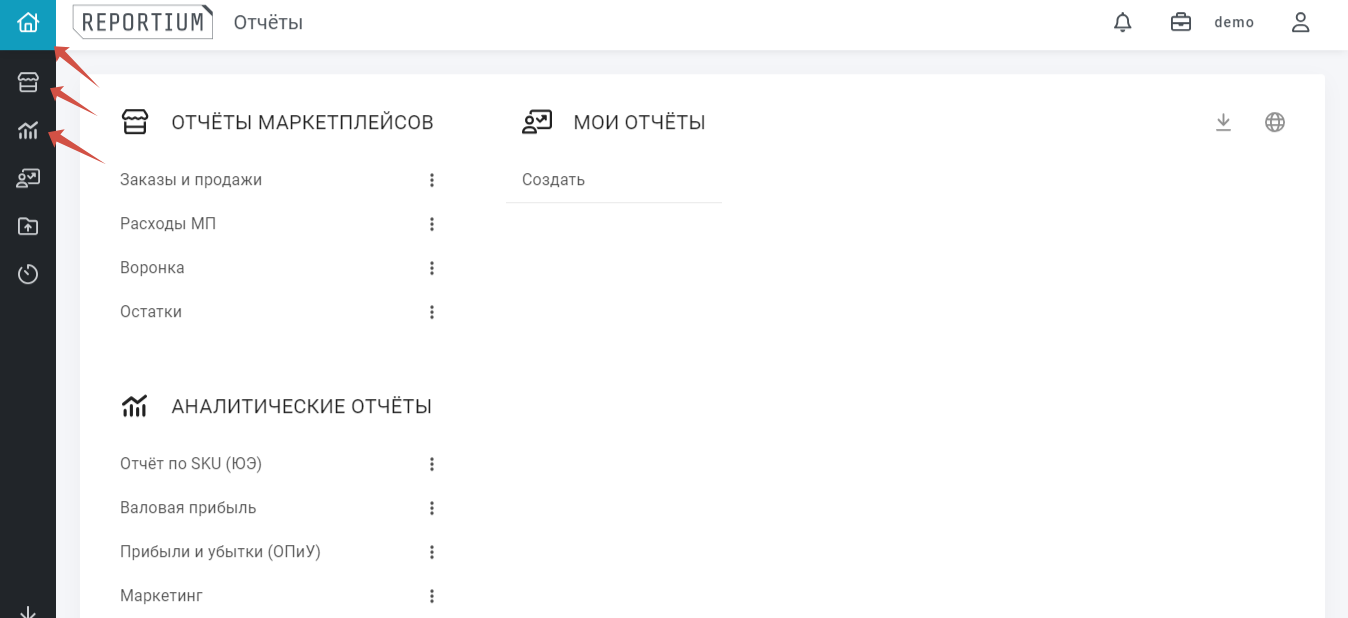Click Создать under Мои отчёты
1348x618 pixels.
553,180
